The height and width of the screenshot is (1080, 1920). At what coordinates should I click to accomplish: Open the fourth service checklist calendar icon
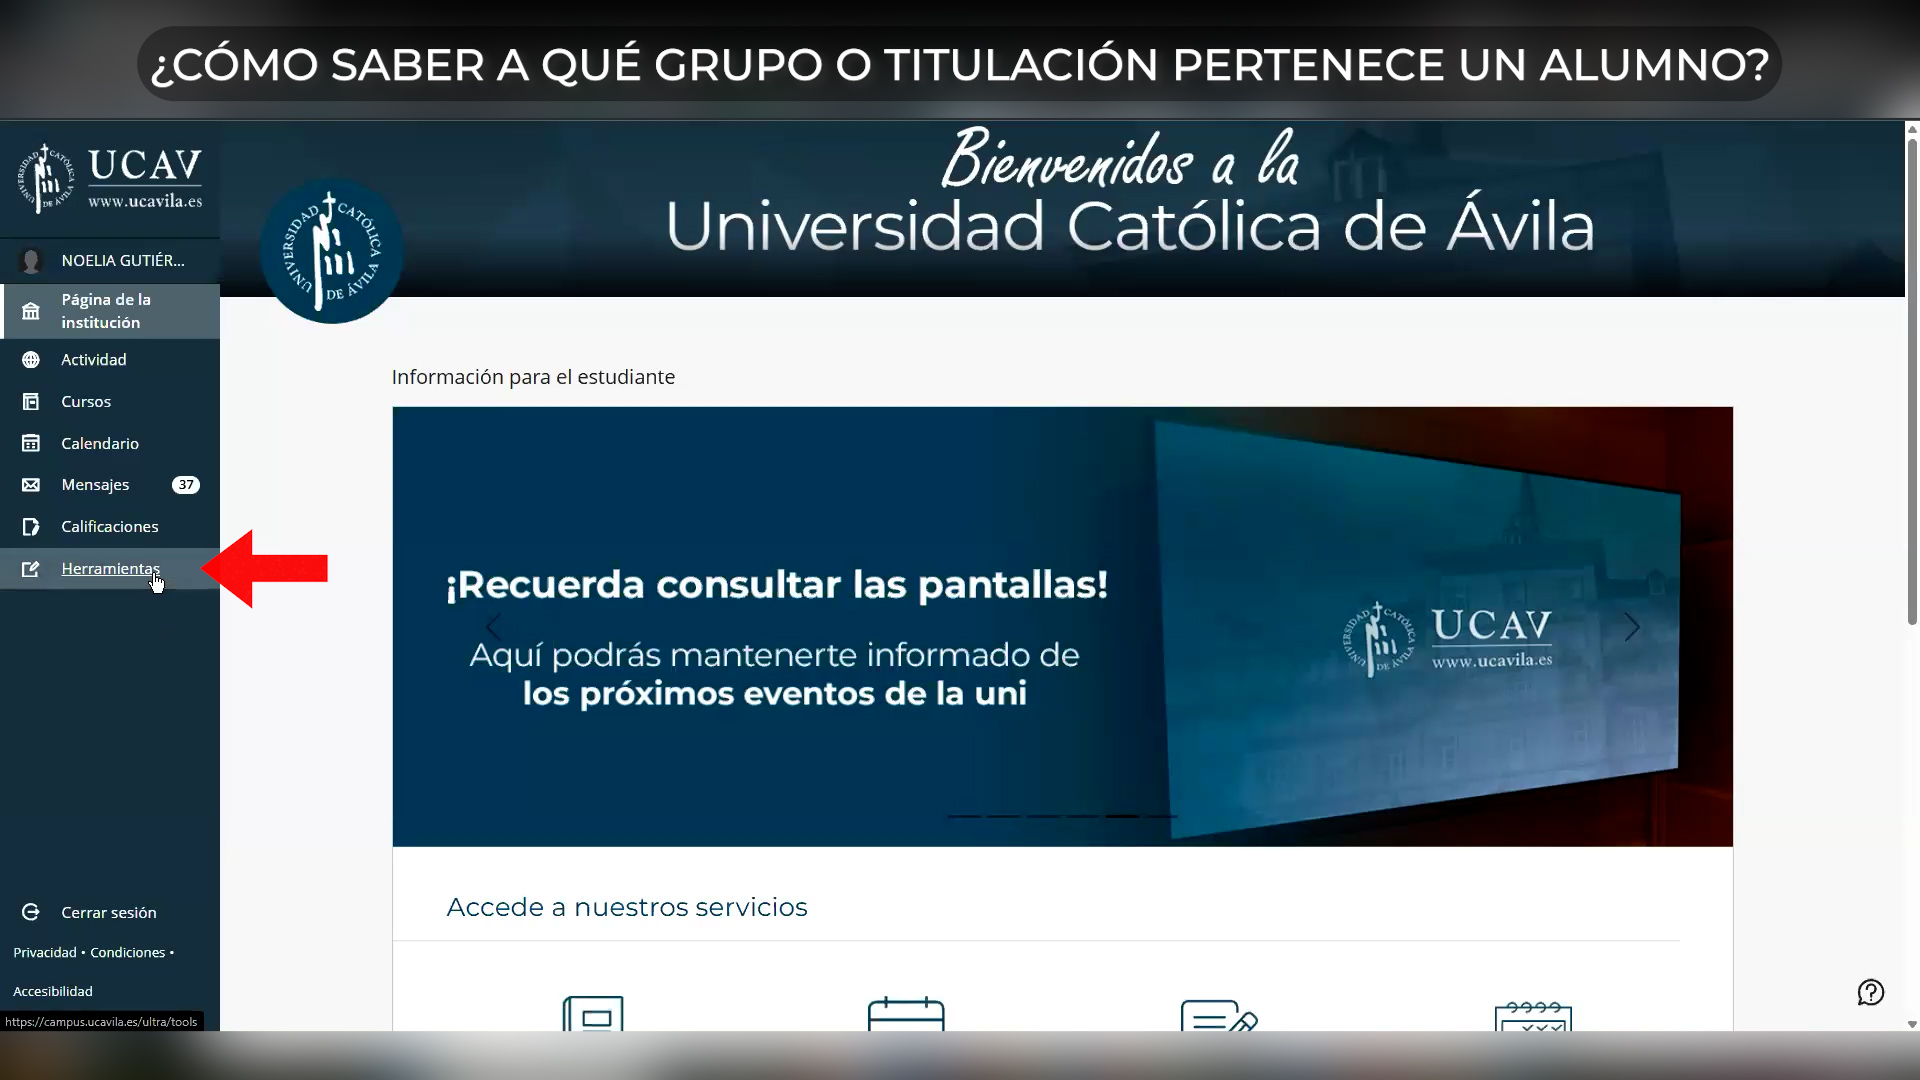(1533, 1015)
